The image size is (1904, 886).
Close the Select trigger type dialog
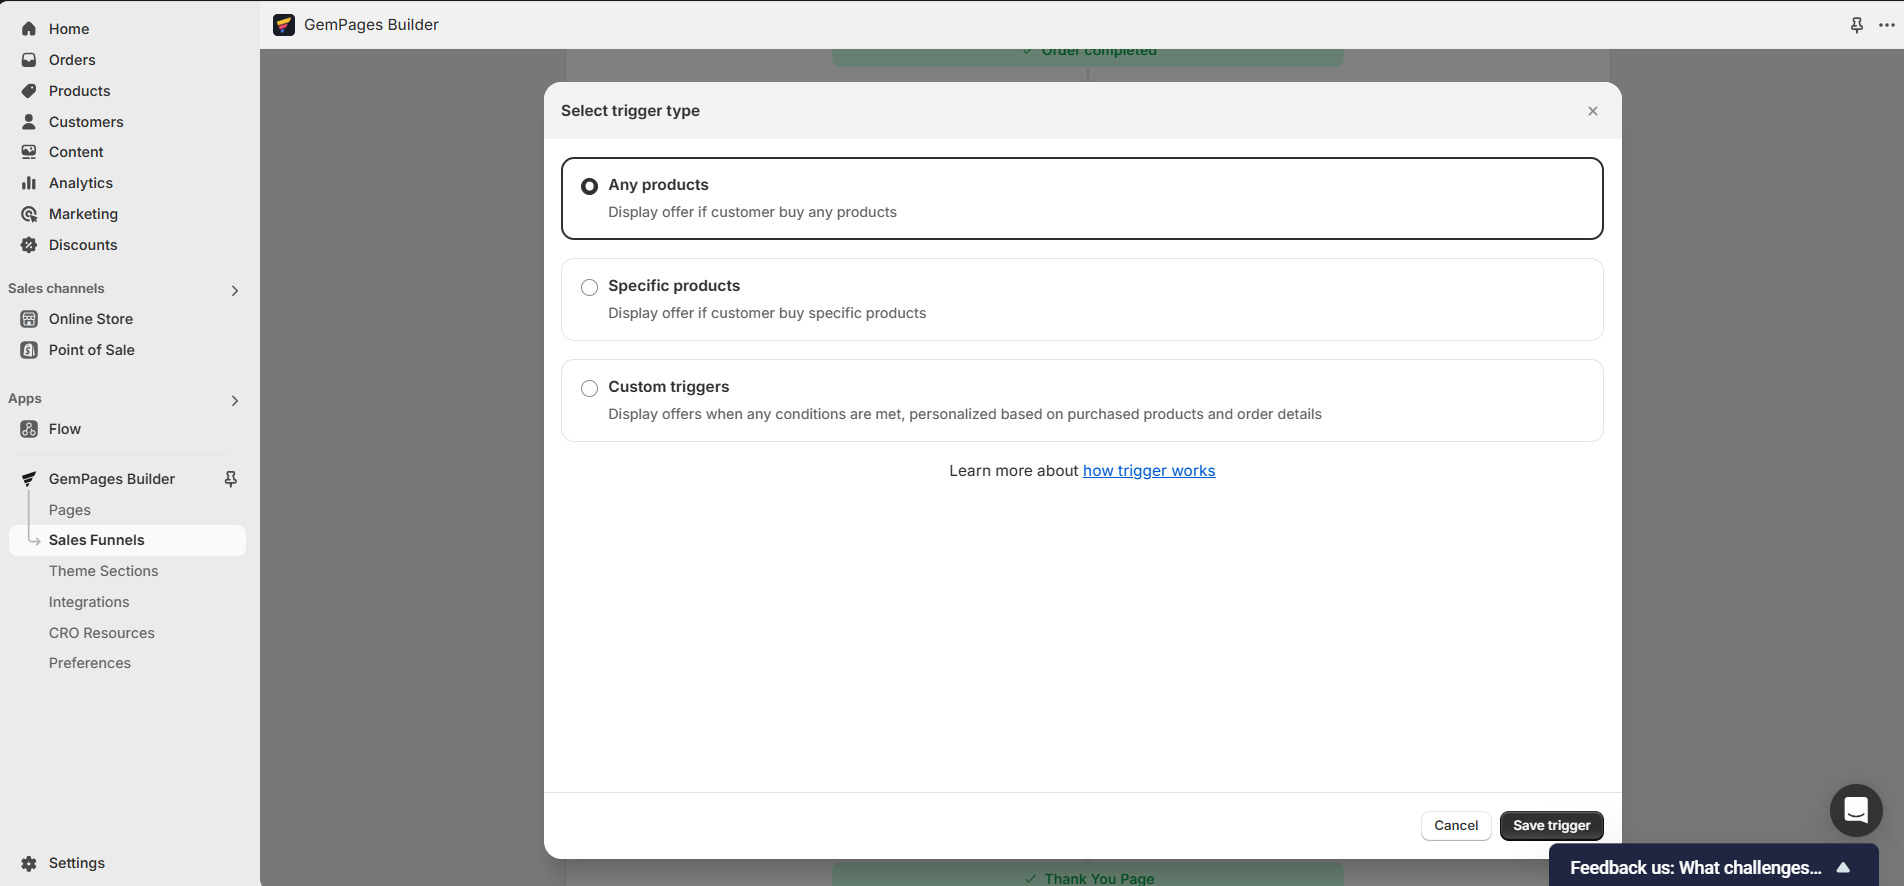pyautogui.click(x=1592, y=111)
